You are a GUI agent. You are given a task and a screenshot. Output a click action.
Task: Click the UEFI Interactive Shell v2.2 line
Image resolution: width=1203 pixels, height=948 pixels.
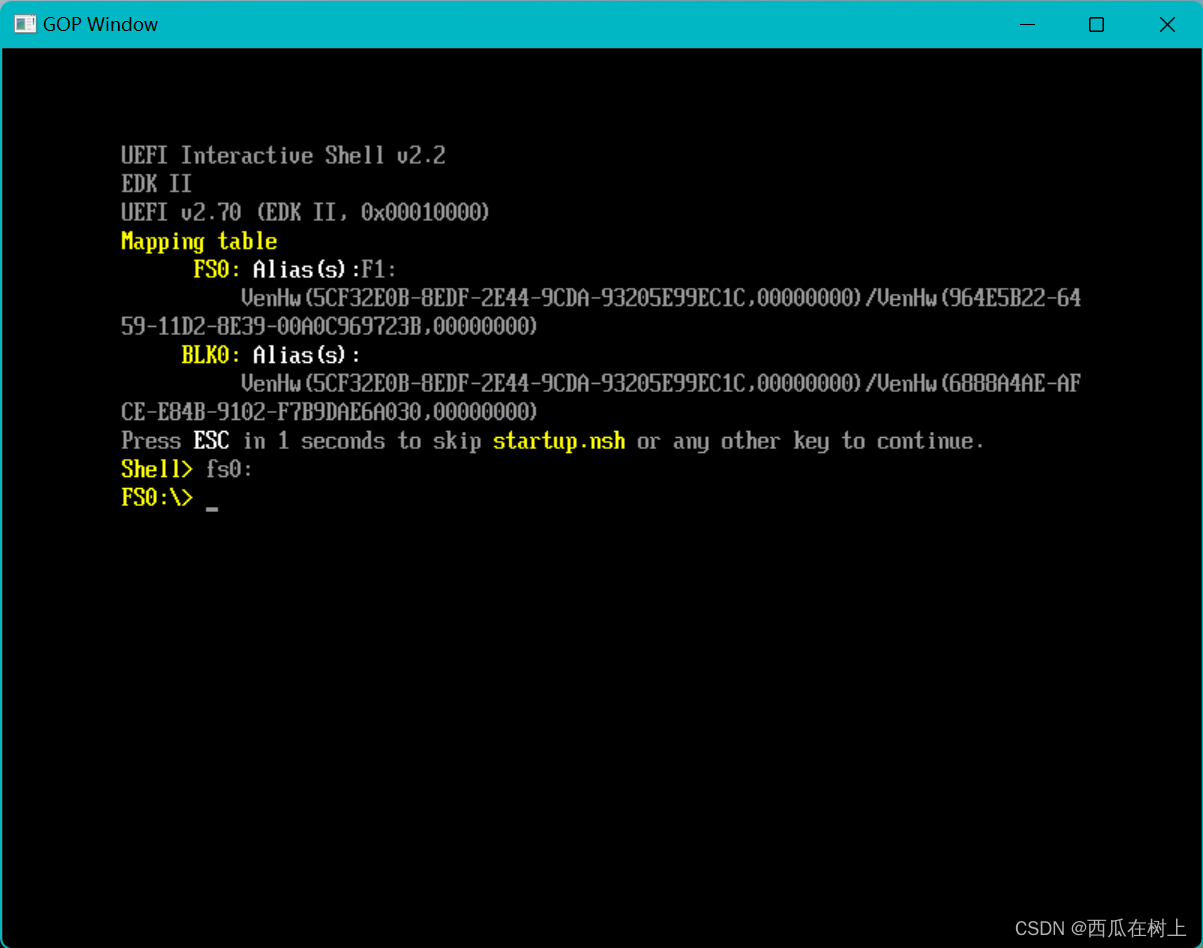[283, 155]
